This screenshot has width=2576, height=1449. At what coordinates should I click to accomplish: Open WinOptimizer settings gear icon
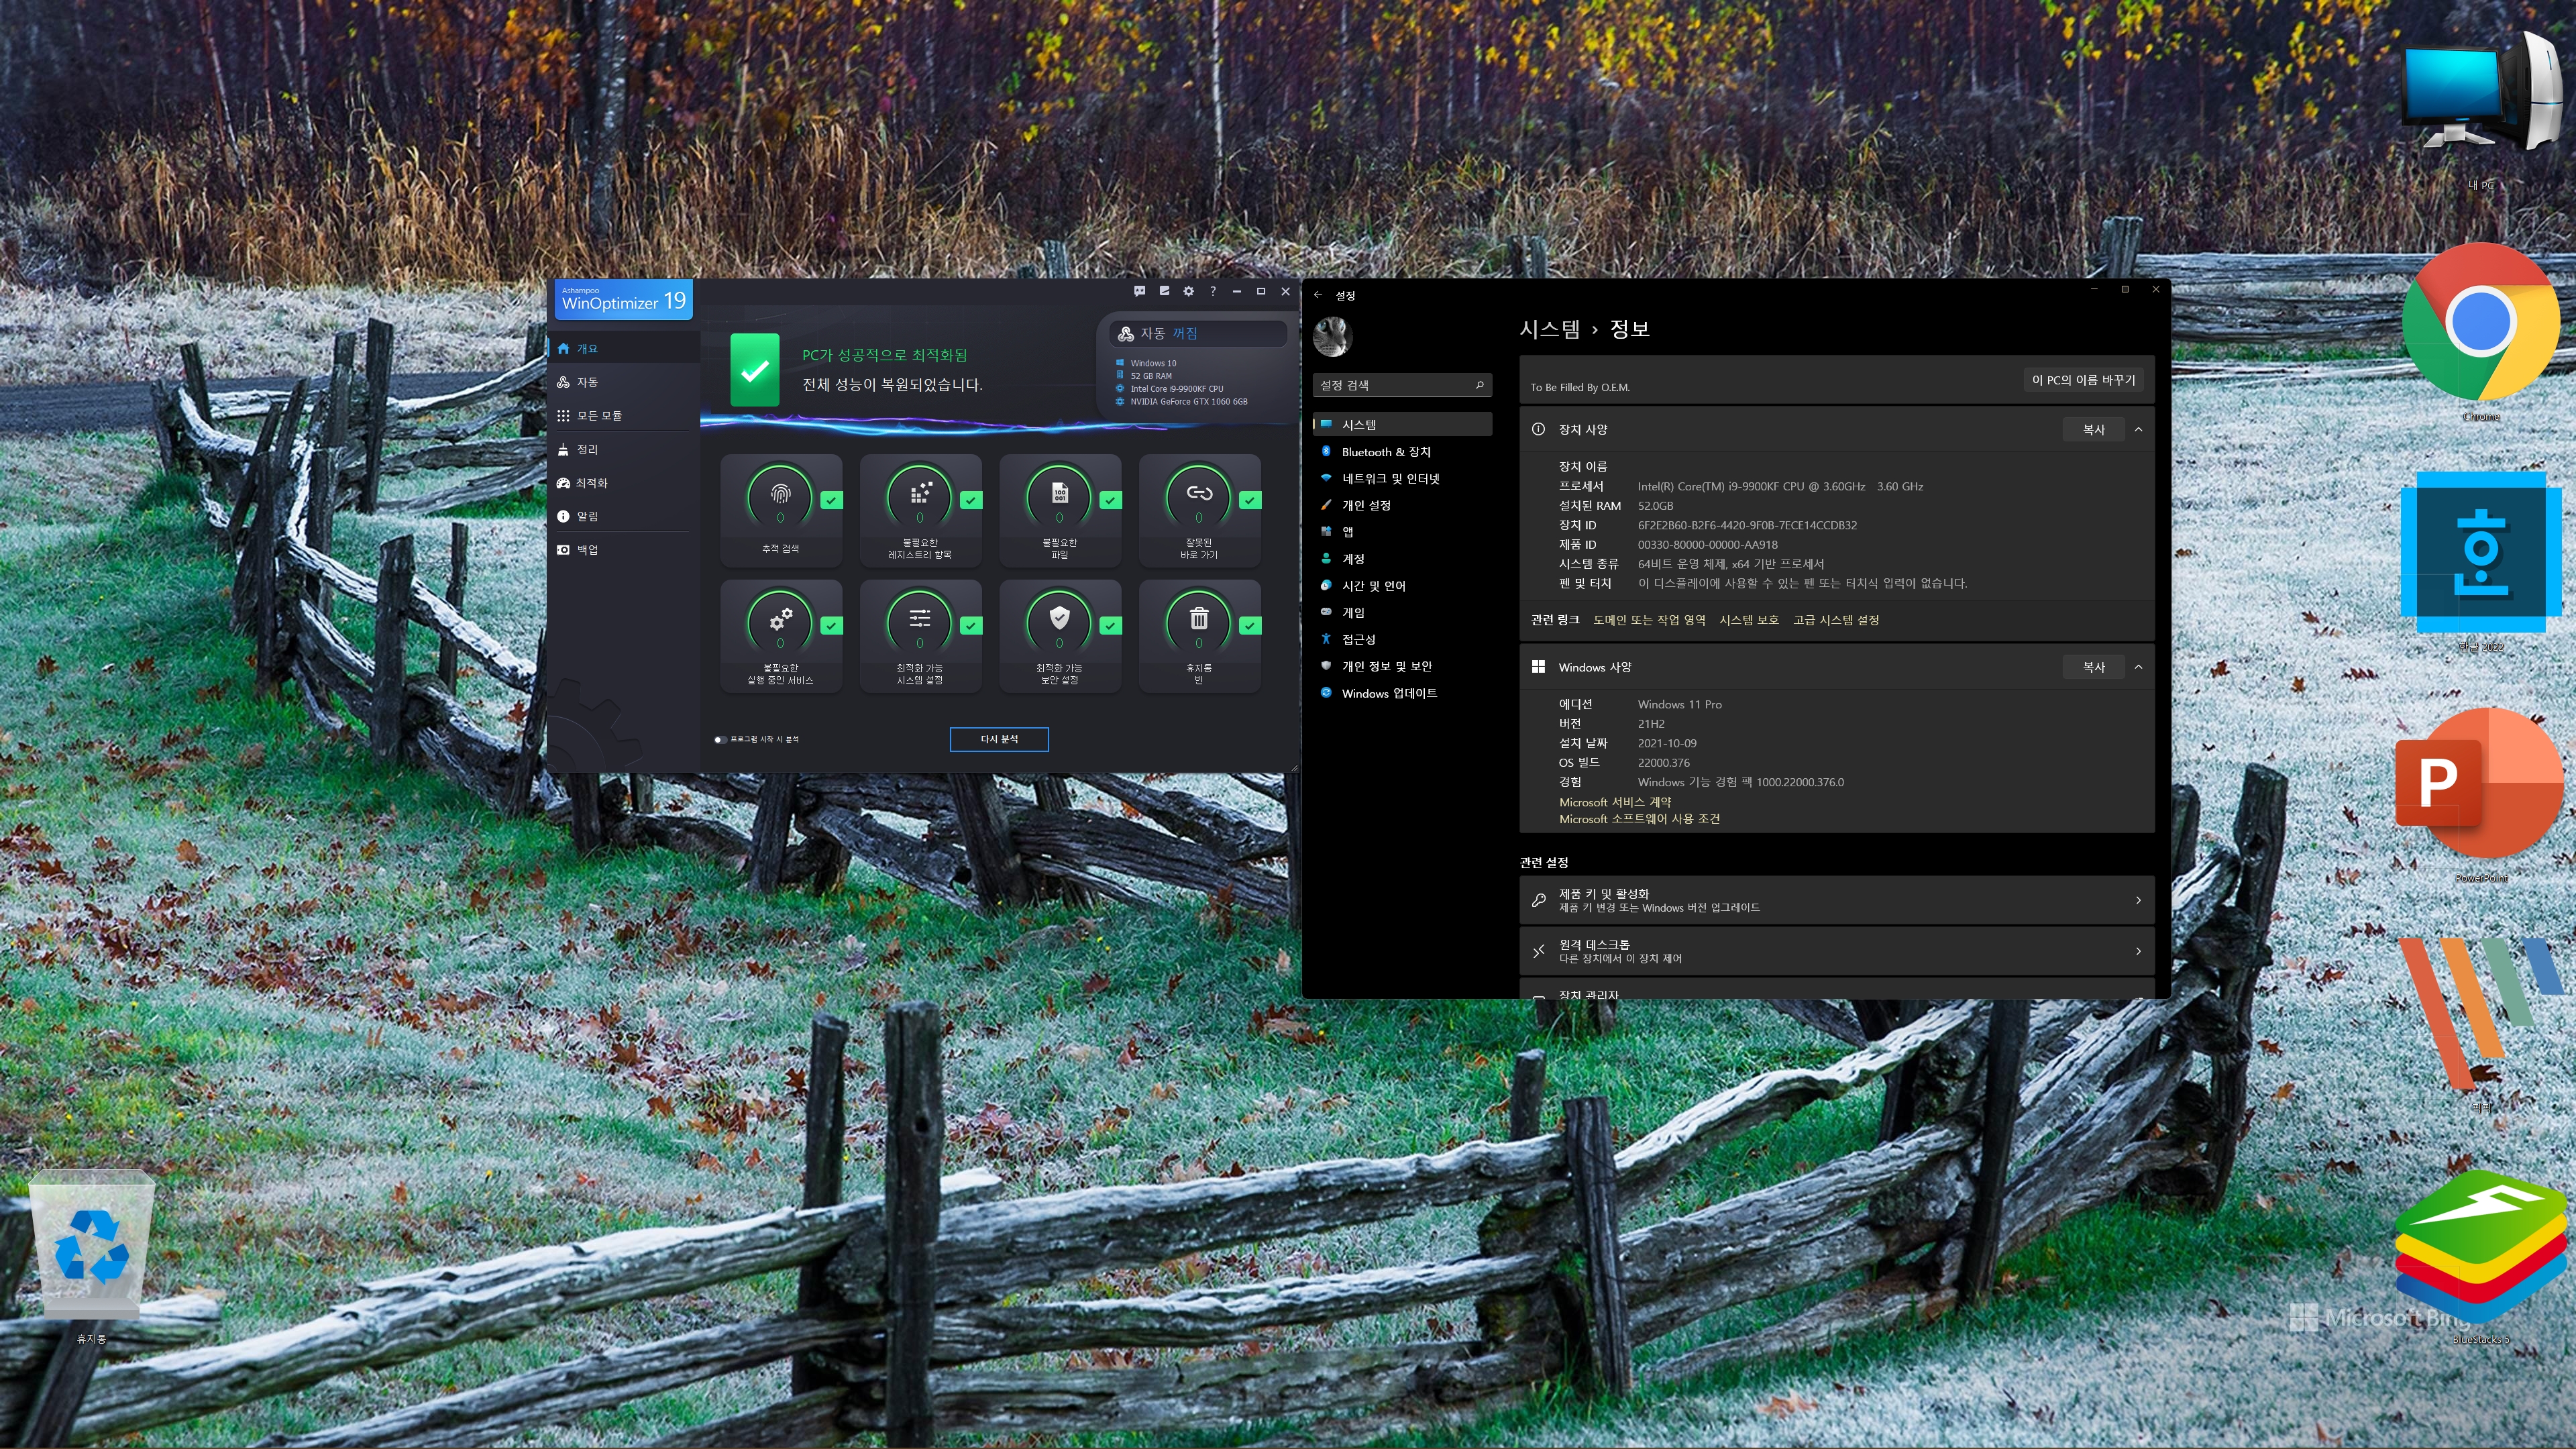[x=1188, y=291]
